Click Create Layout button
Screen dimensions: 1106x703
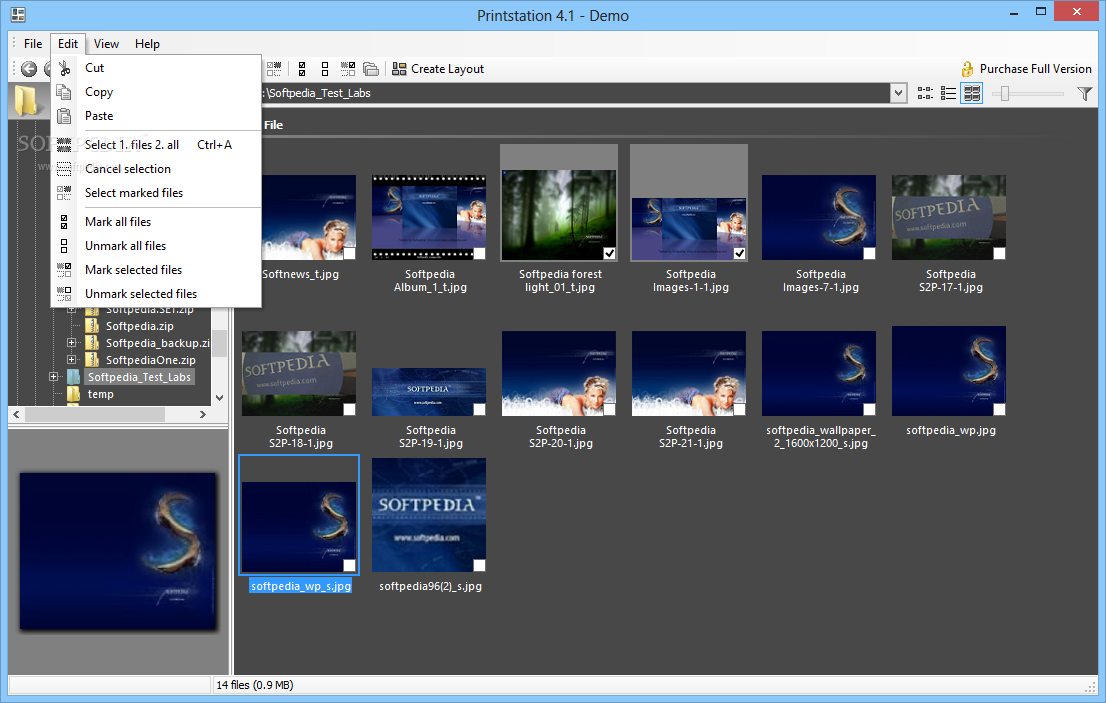(438, 69)
